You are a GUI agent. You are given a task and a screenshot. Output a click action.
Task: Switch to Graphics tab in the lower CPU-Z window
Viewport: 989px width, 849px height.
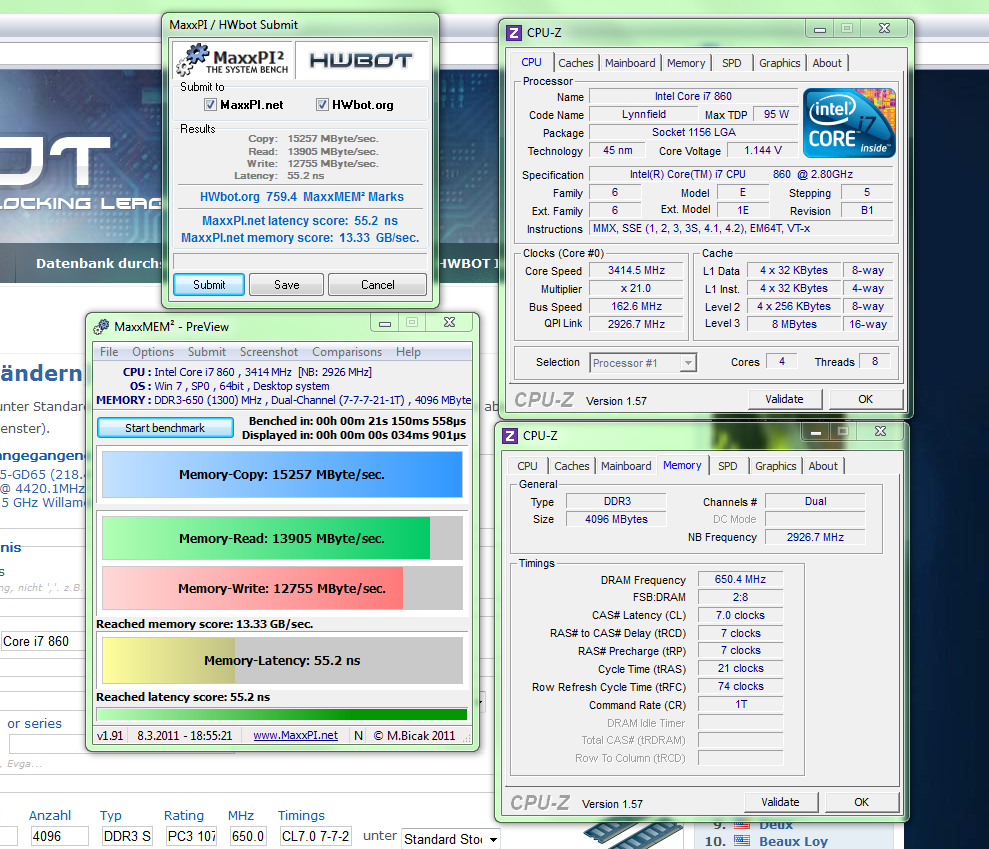(x=776, y=466)
